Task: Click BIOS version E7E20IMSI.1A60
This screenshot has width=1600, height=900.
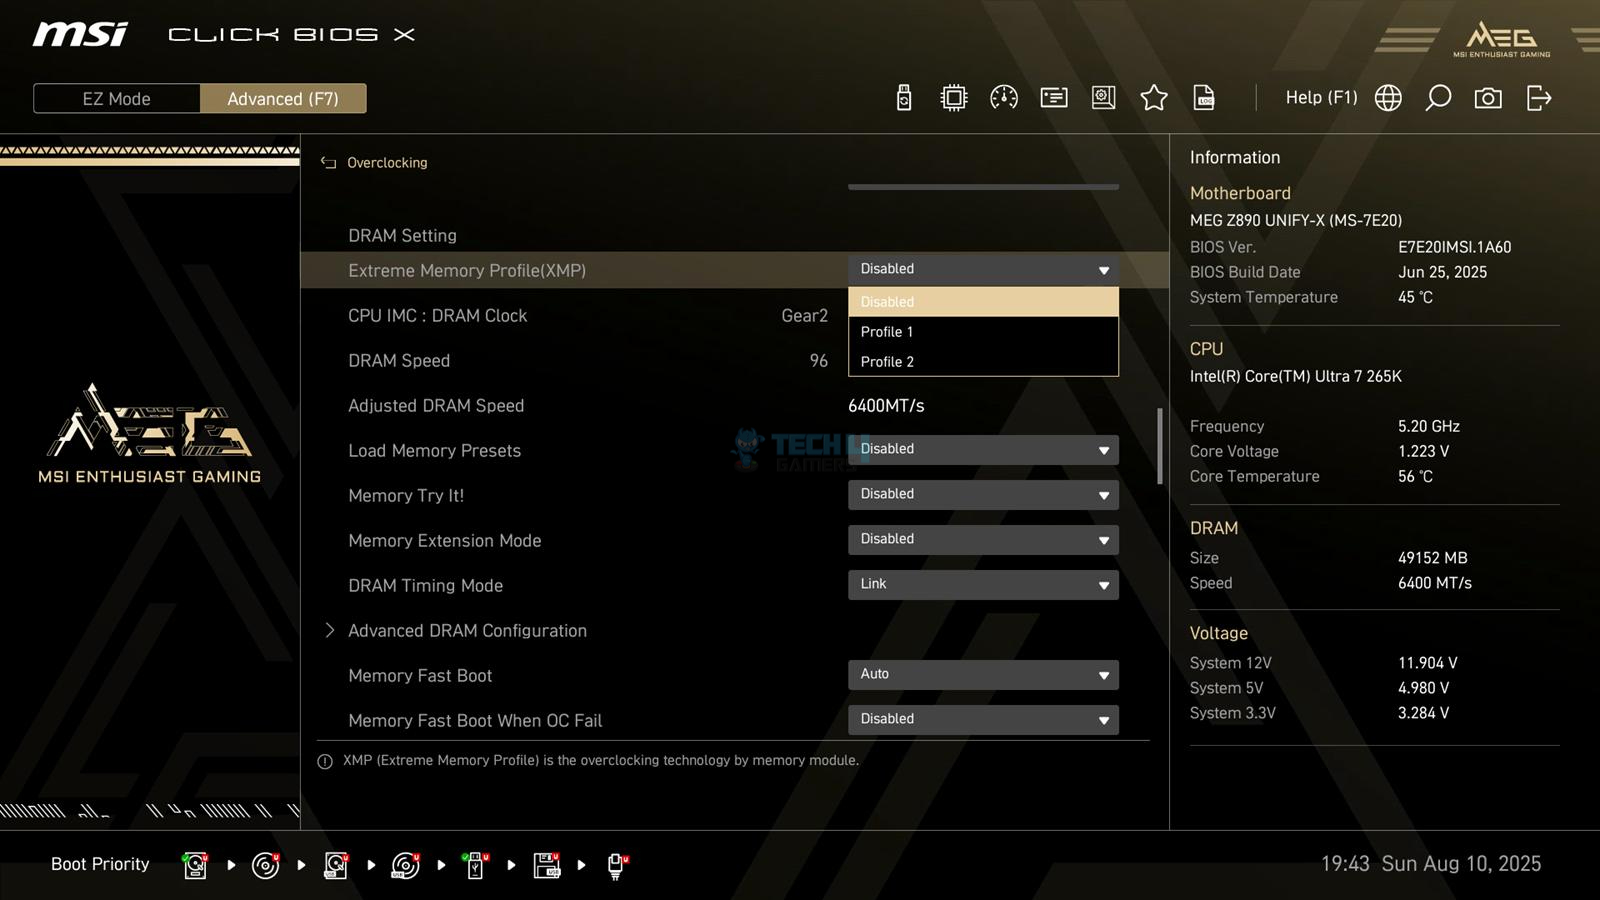Action: pyautogui.click(x=1455, y=247)
